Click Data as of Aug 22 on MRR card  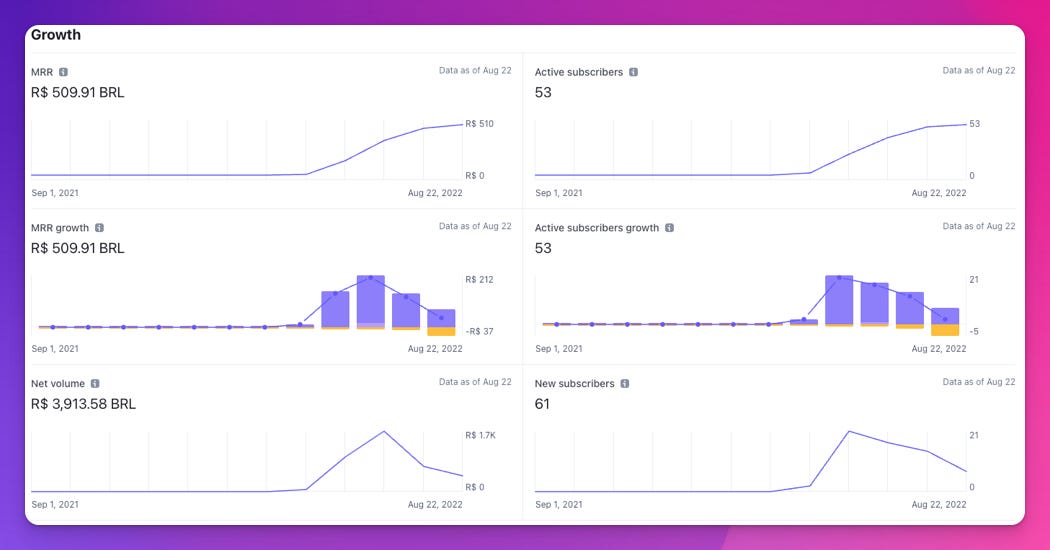click(475, 70)
